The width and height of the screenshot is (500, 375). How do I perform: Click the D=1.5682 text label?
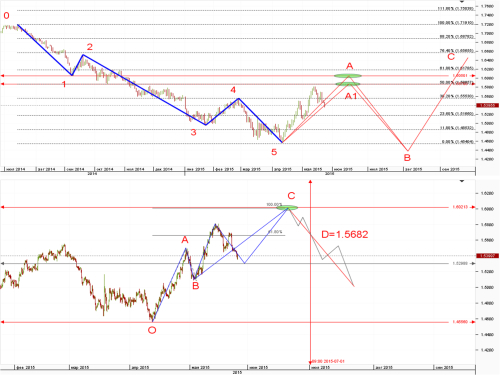coord(345,234)
